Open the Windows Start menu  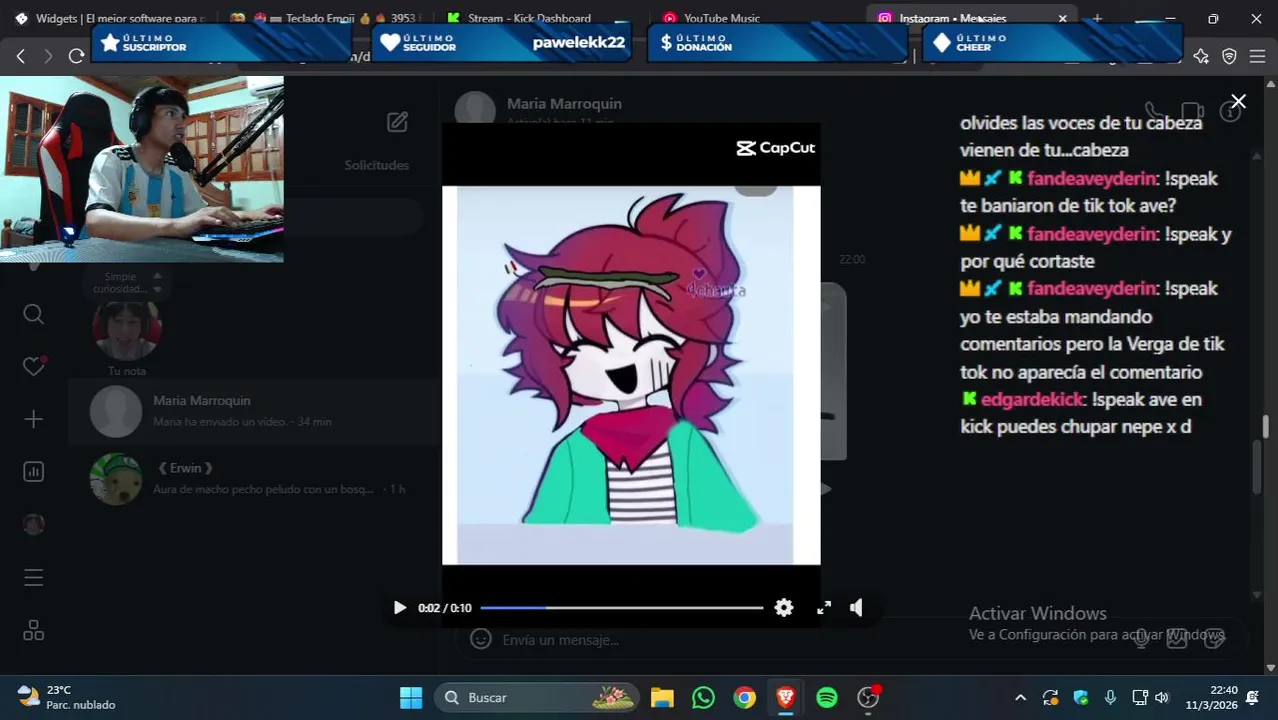pyautogui.click(x=411, y=697)
